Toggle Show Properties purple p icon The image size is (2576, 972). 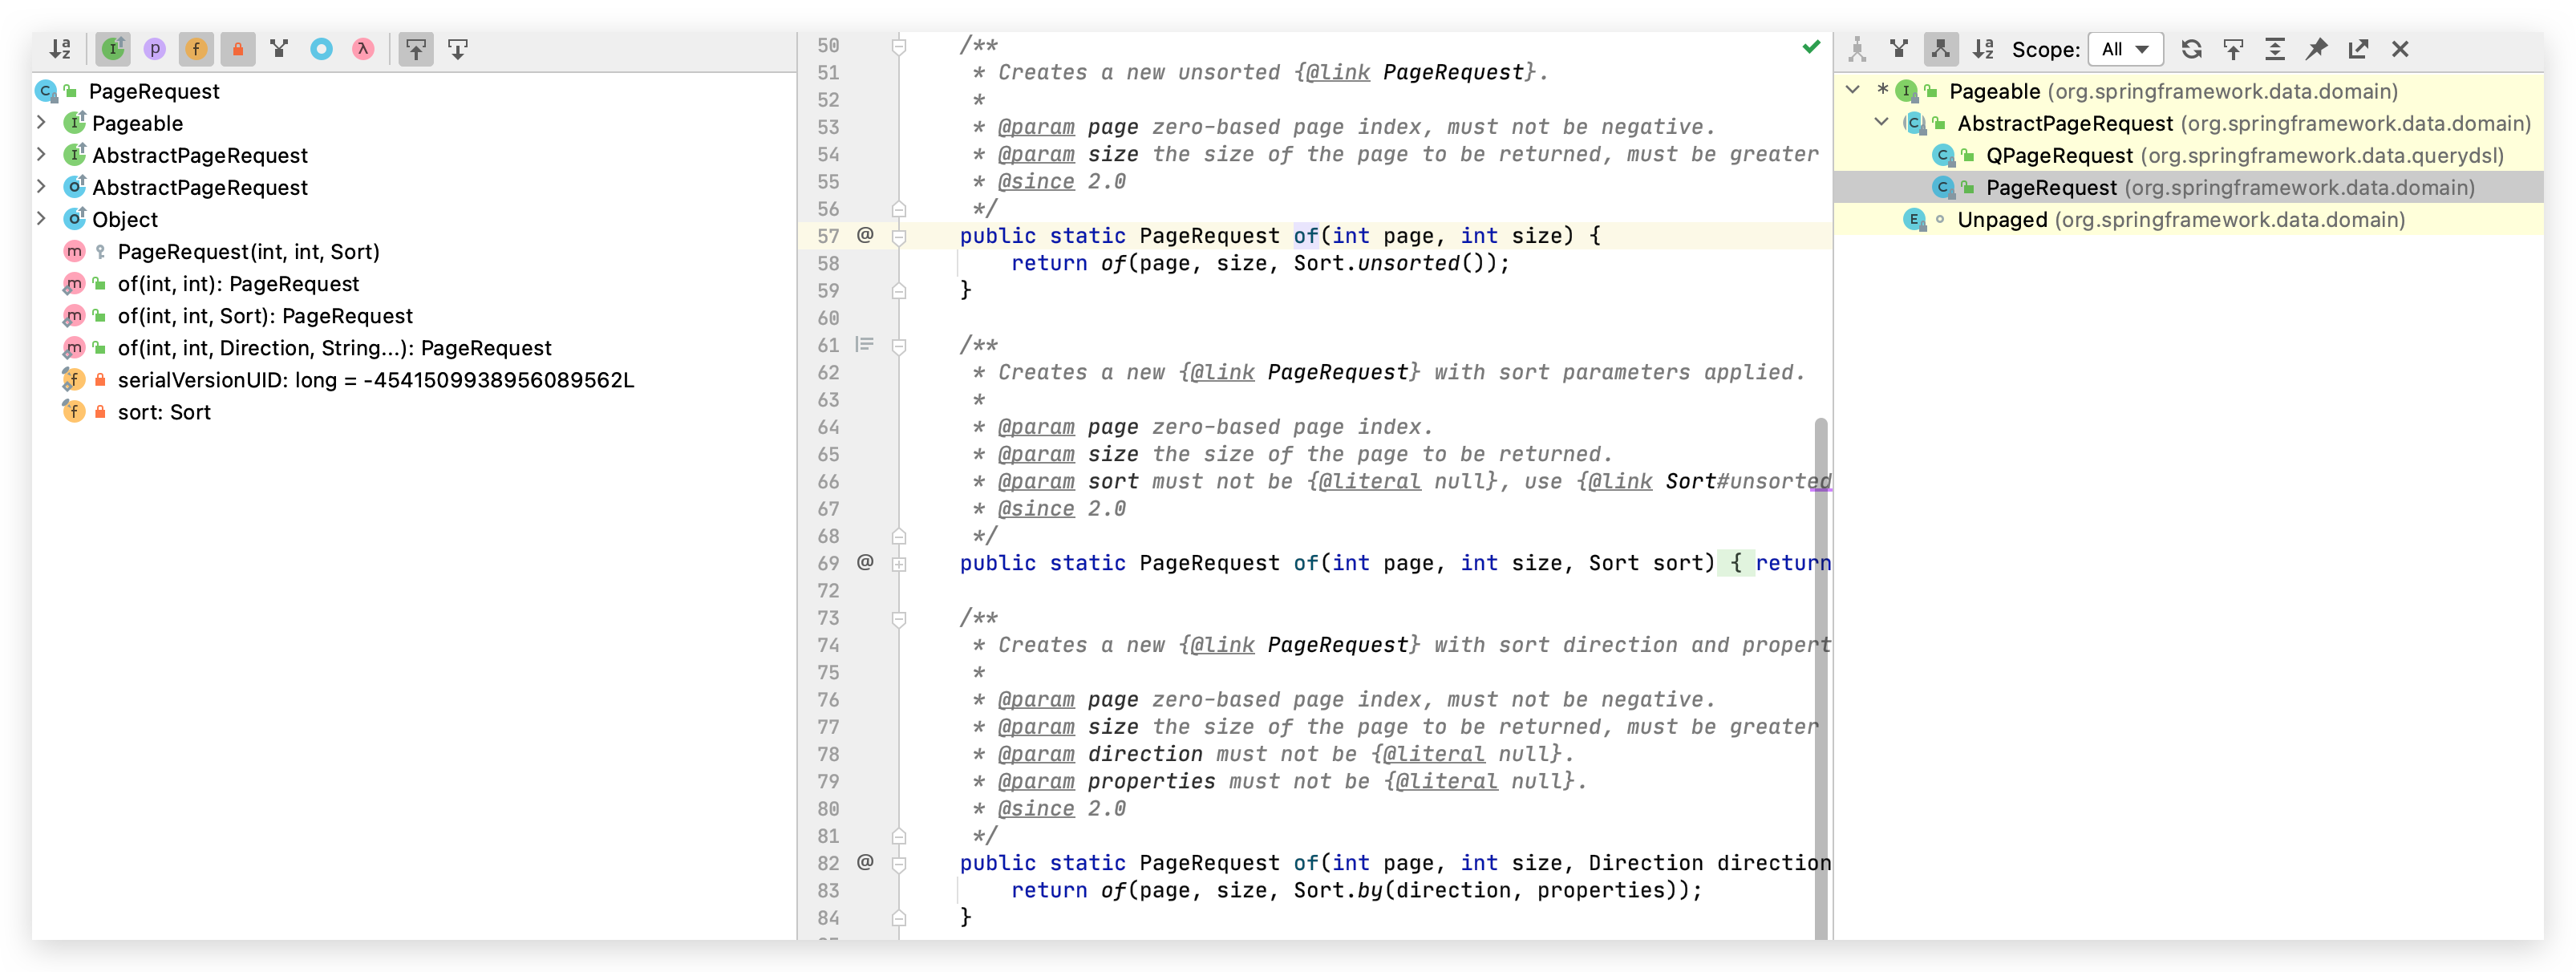(154, 49)
